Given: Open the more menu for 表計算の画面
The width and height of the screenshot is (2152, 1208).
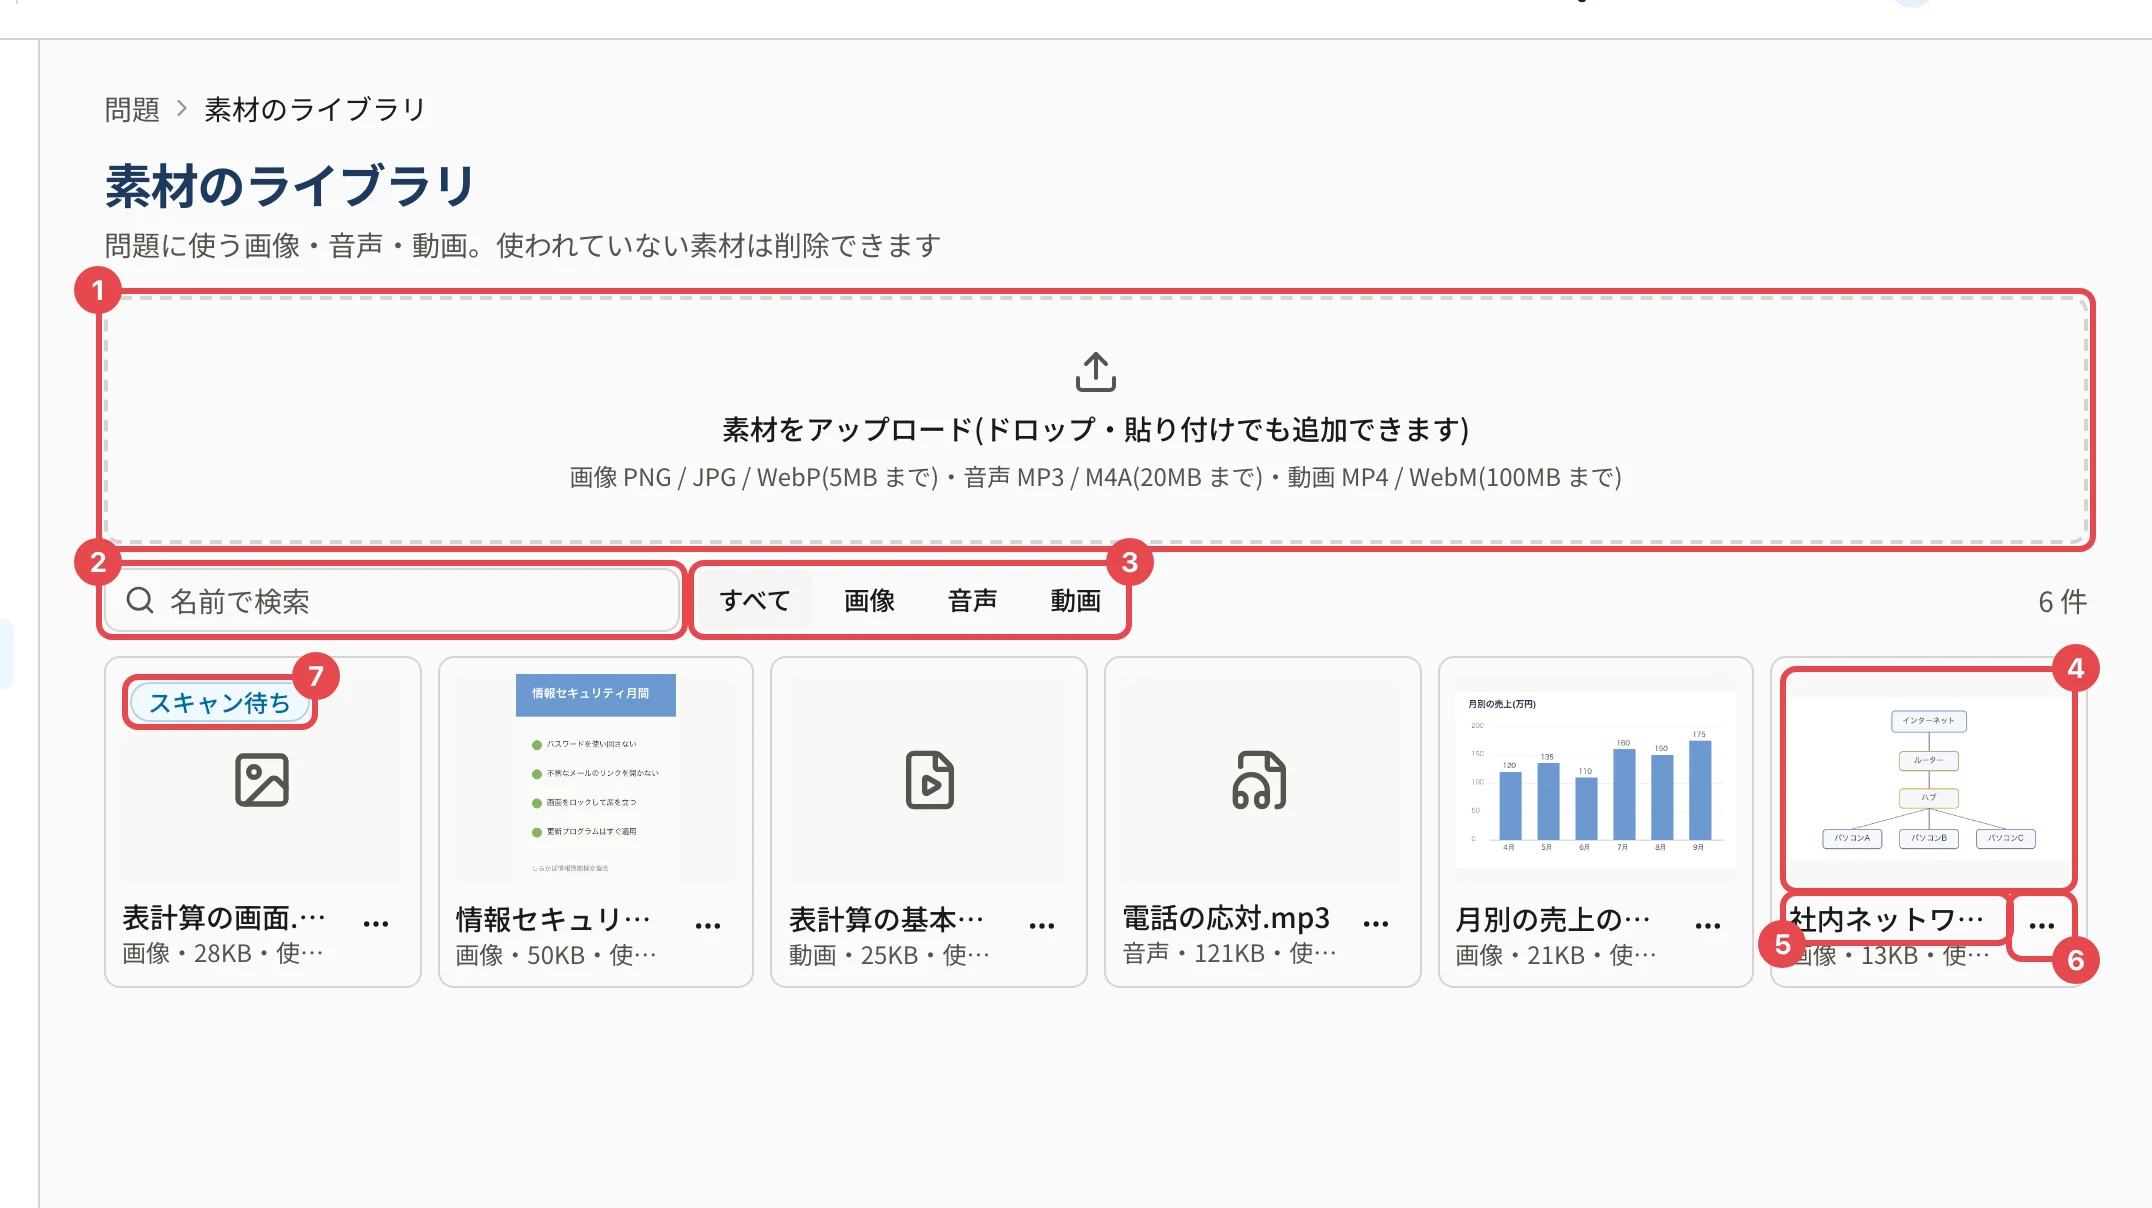Looking at the screenshot, I should [376, 923].
